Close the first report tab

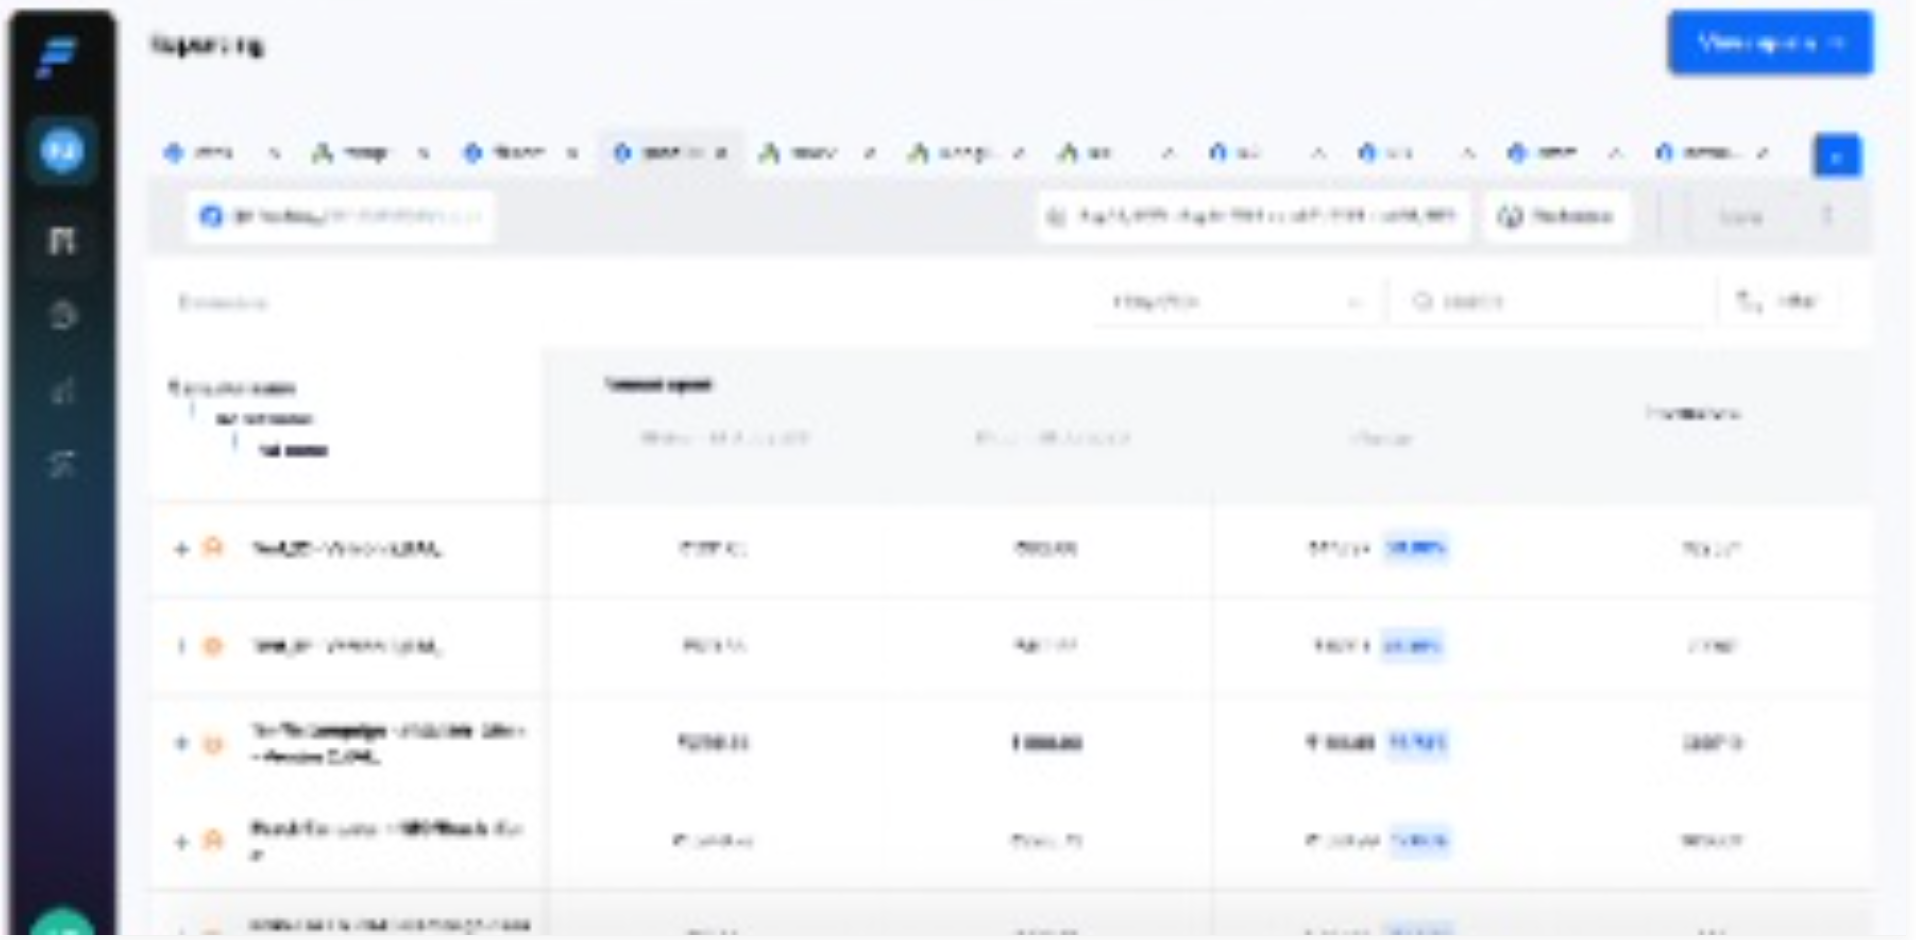tap(274, 153)
